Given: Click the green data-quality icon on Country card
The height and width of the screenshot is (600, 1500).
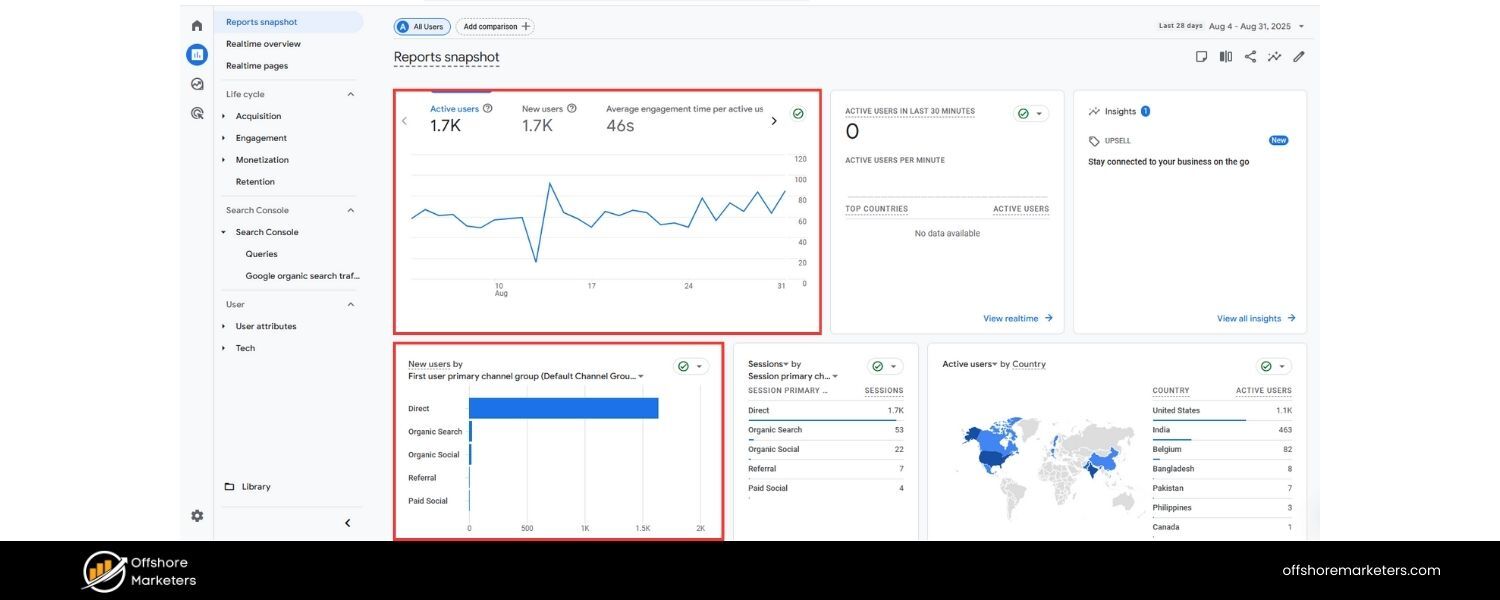Looking at the screenshot, I should [1268, 365].
